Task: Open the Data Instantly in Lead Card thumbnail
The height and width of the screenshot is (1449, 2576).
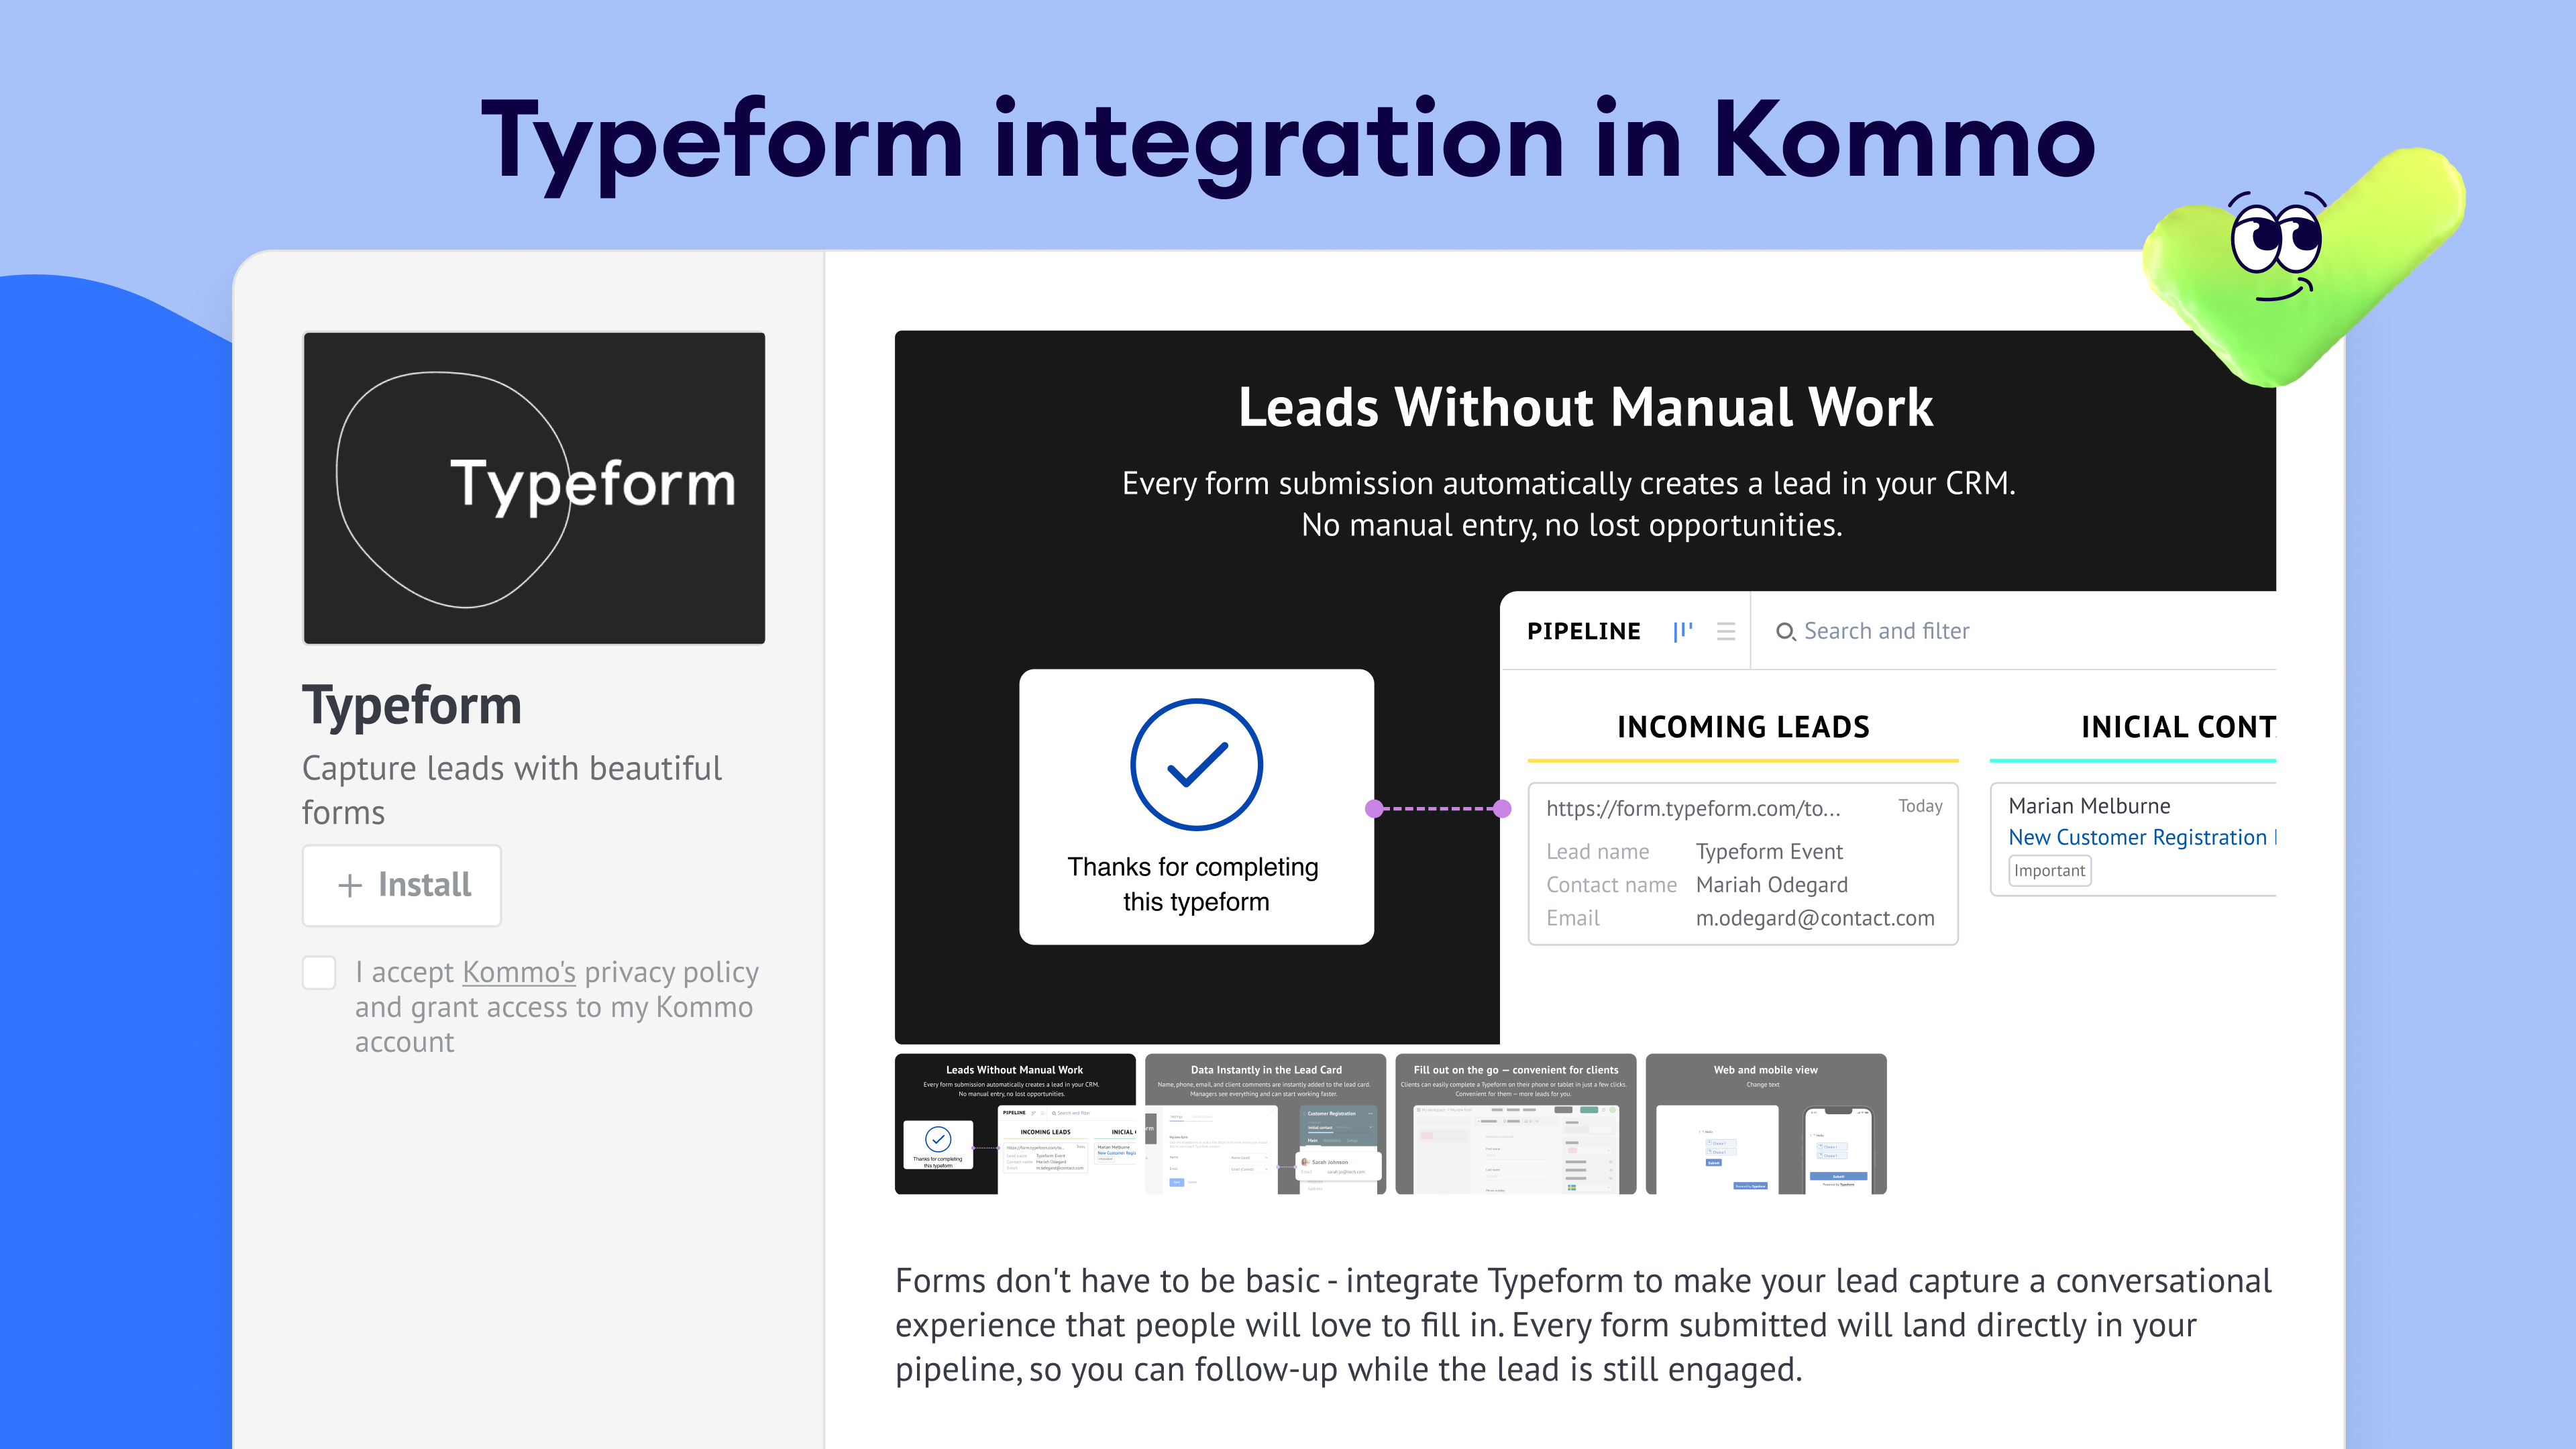Action: (1265, 1123)
